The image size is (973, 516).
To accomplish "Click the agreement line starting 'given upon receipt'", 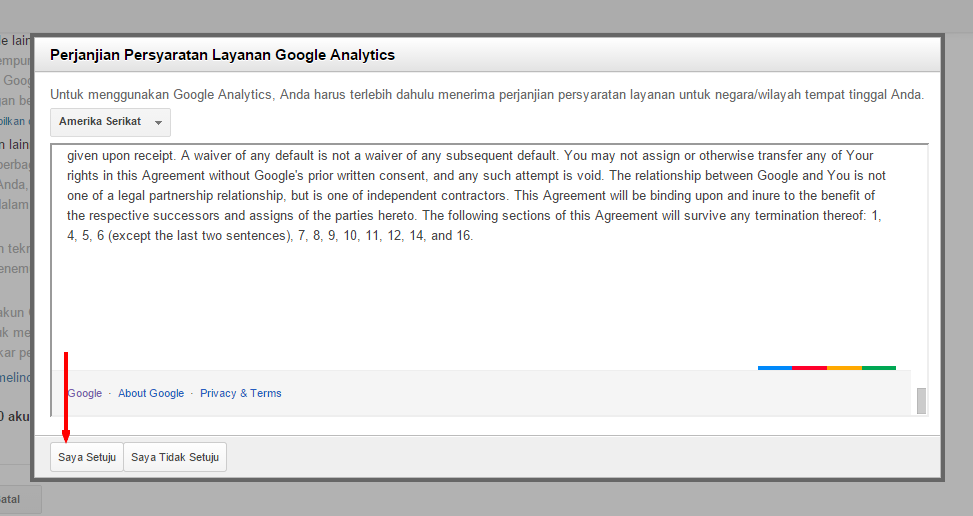I will (470, 156).
